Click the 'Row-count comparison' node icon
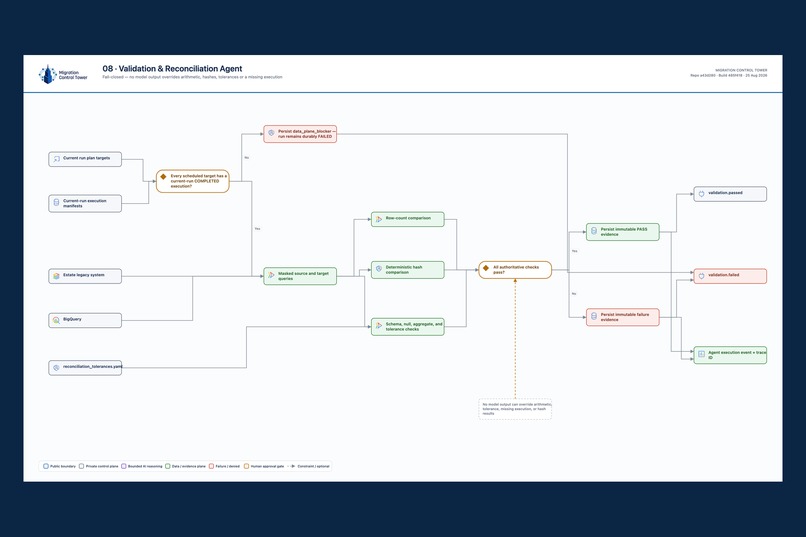Screen dimensions: 806x537 [x=379, y=219]
